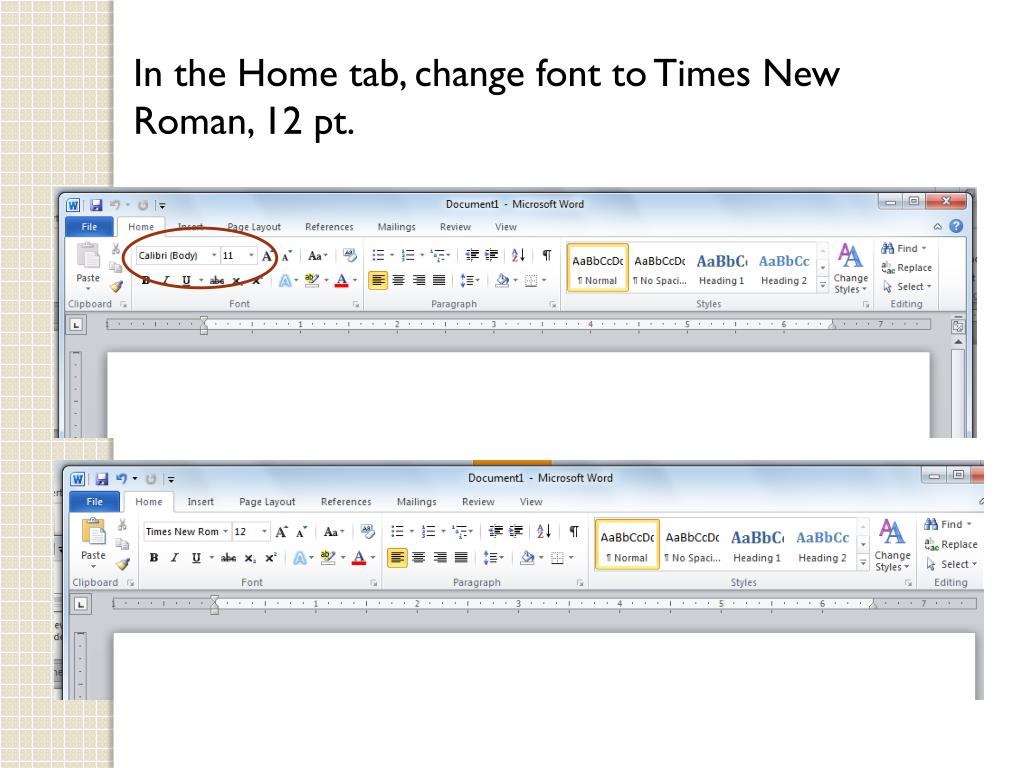This screenshot has height=768, width=1024.
Task: Click Decrease Indent in Times New Roman window
Action: click(x=496, y=532)
